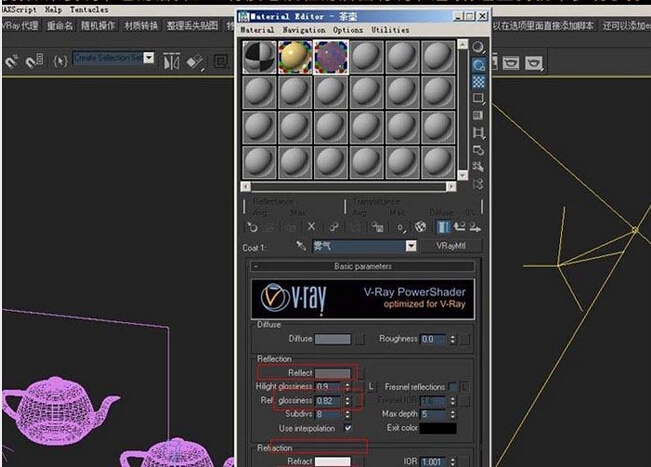The width and height of the screenshot is (651, 467).
Task: Adjust Max depth spinner arrows
Action: [x=453, y=414]
